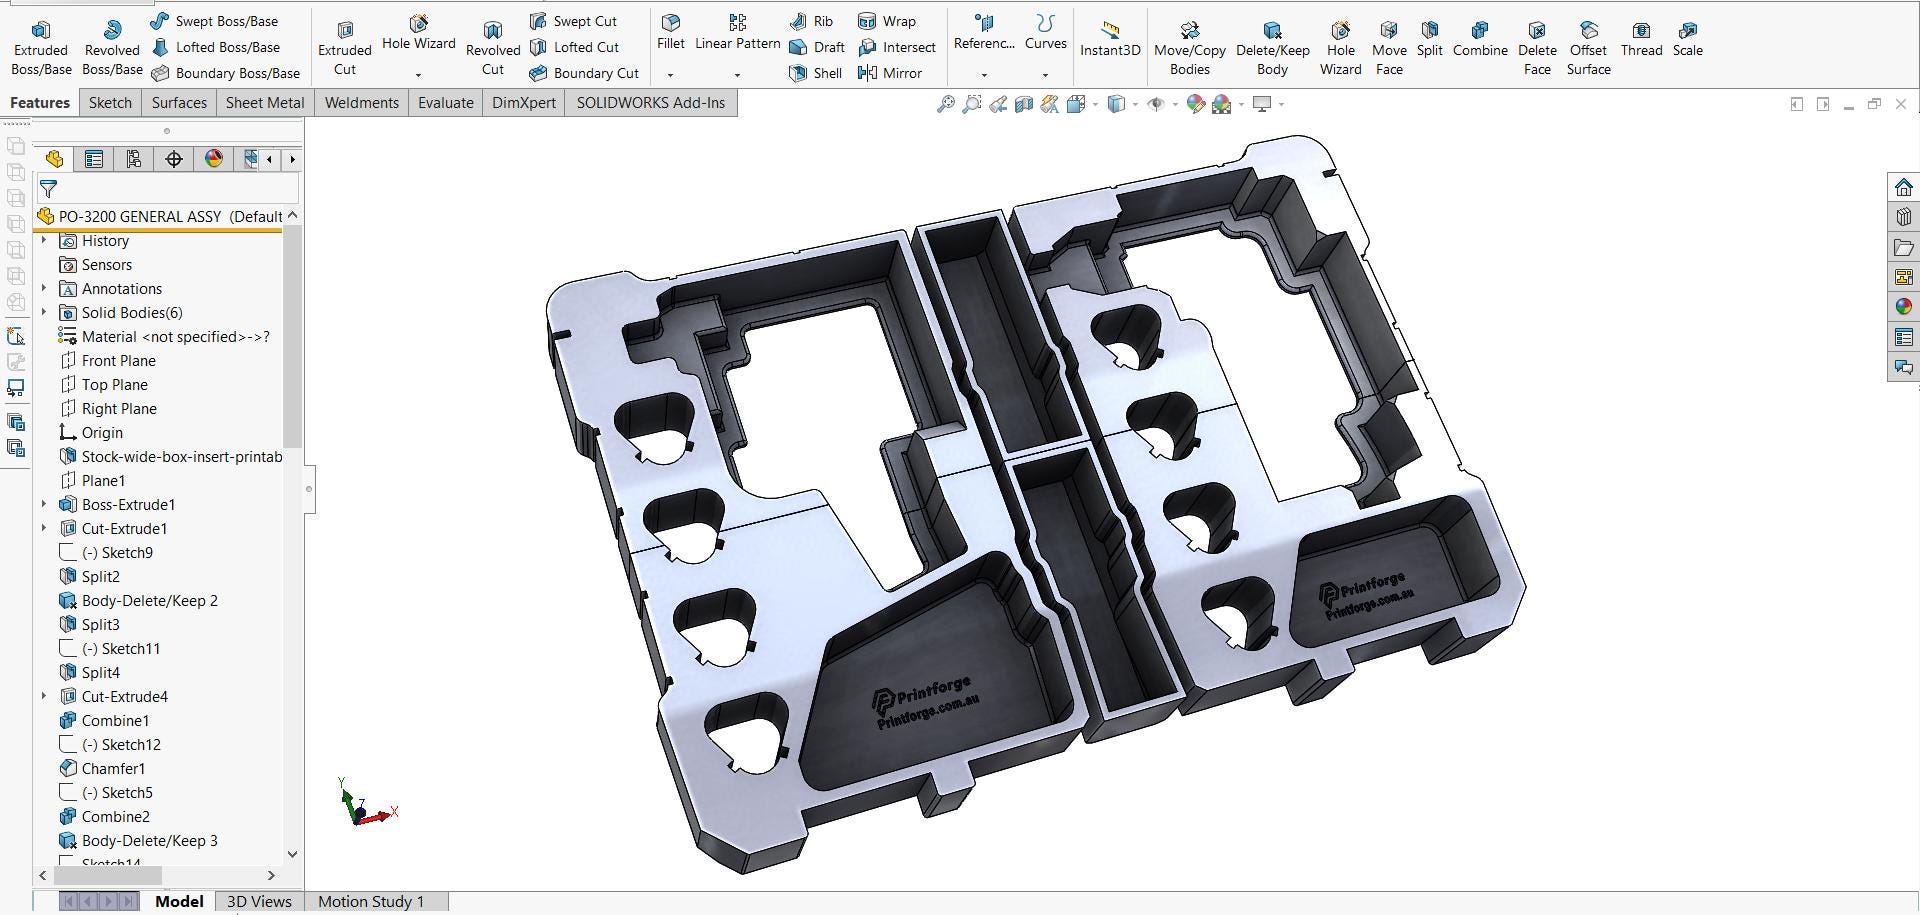Open the Motion Study 1 tab
The width and height of the screenshot is (1920, 915).
(x=371, y=901)
